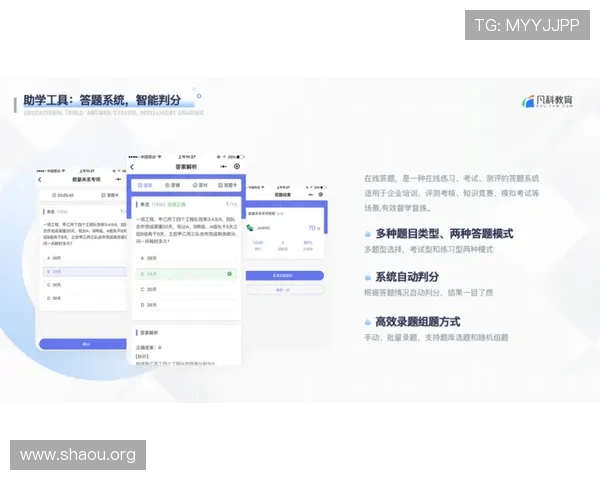The image size is (600, 480).
Task: Click the green check icon on option B
Action: (x=230, y=274)
